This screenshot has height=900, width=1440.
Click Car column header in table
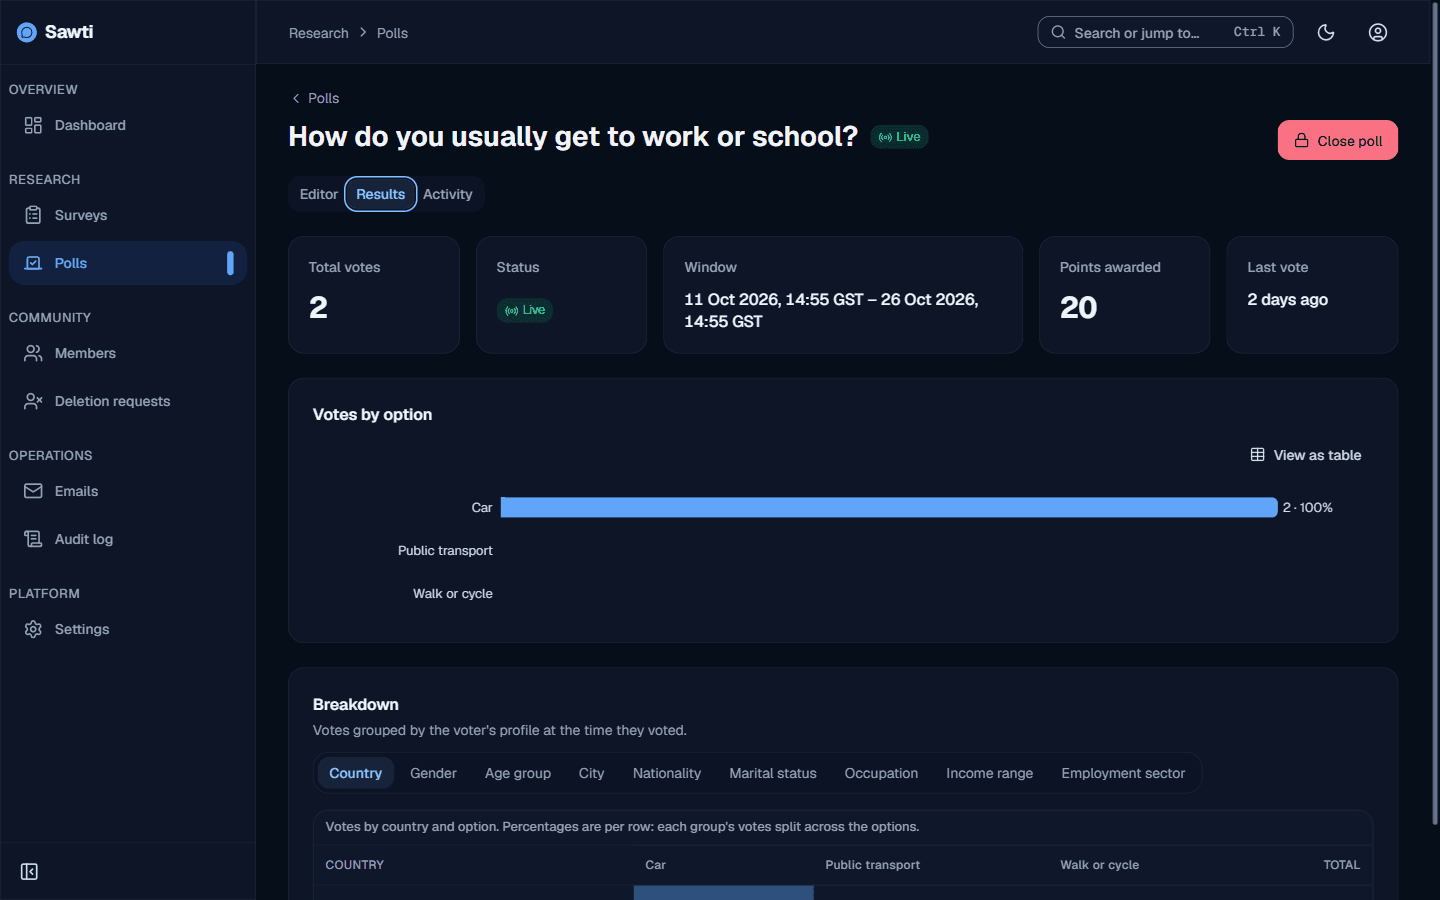(655, 865)
